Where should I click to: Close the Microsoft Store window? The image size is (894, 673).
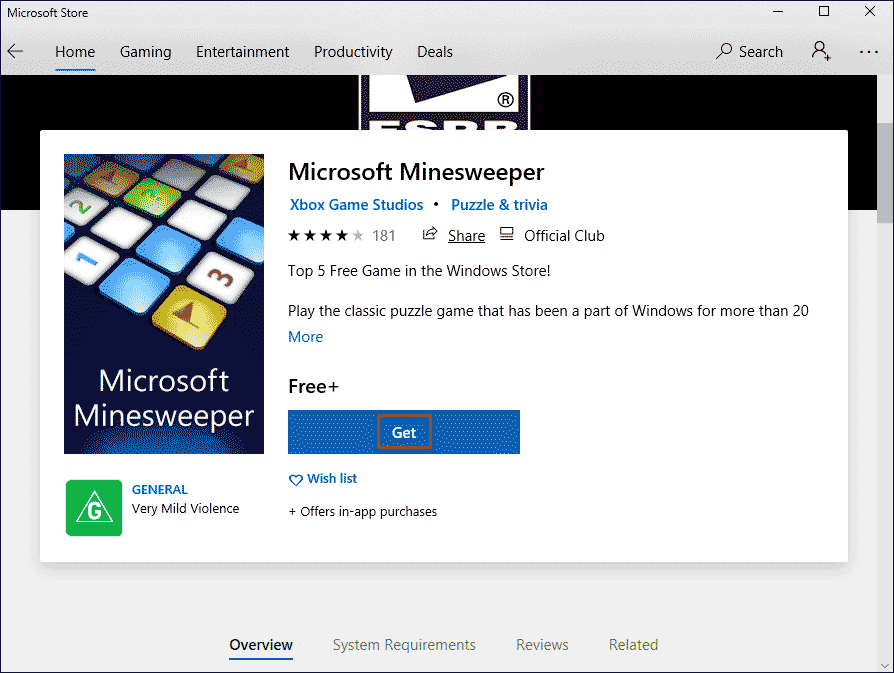pyautogui.click(x=869, y=11)
